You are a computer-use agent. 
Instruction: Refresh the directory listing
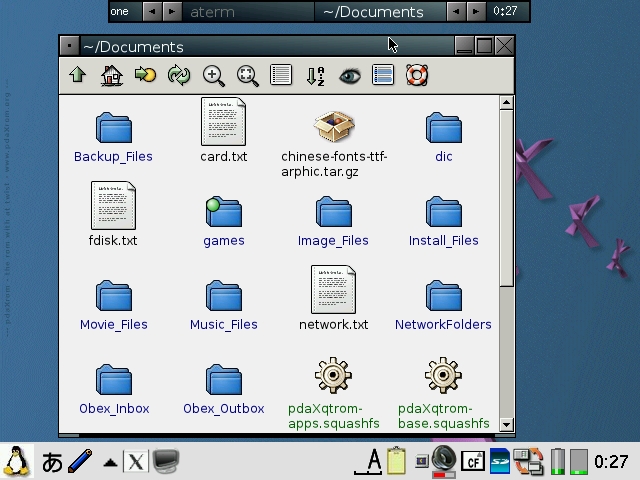tap(179, 75)
